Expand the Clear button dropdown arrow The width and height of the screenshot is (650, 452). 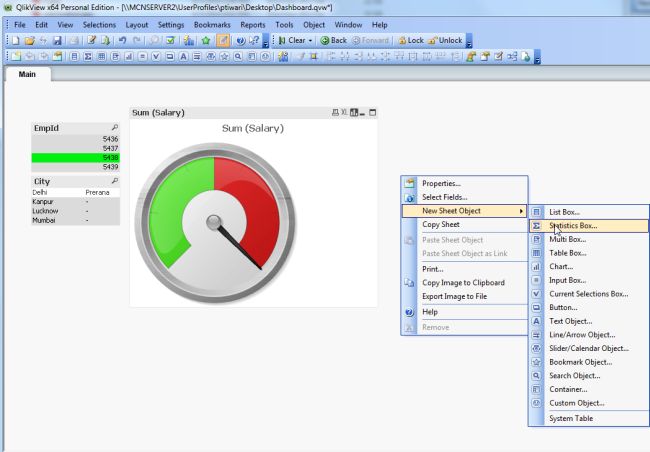(310, 41)
